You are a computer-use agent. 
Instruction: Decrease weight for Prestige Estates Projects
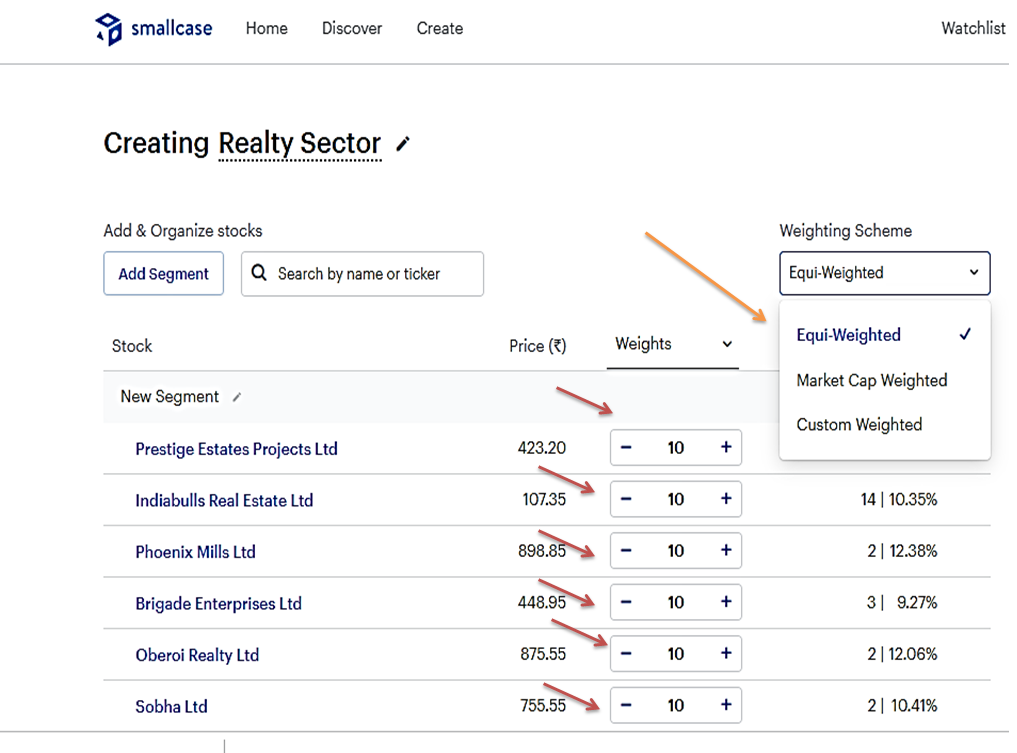pyautogui.click(x=626, y=448)
